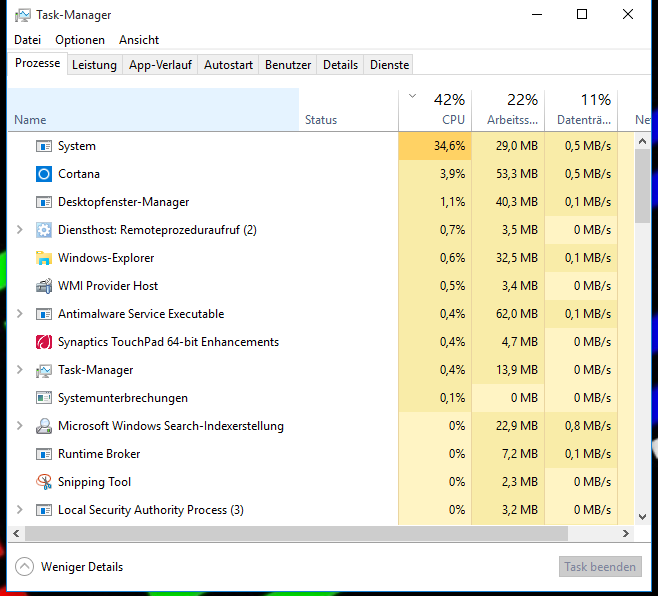The image size is (658, 596).
Task: Click the vertical scrollbar down arrow
Action: (x=642, y=517)
